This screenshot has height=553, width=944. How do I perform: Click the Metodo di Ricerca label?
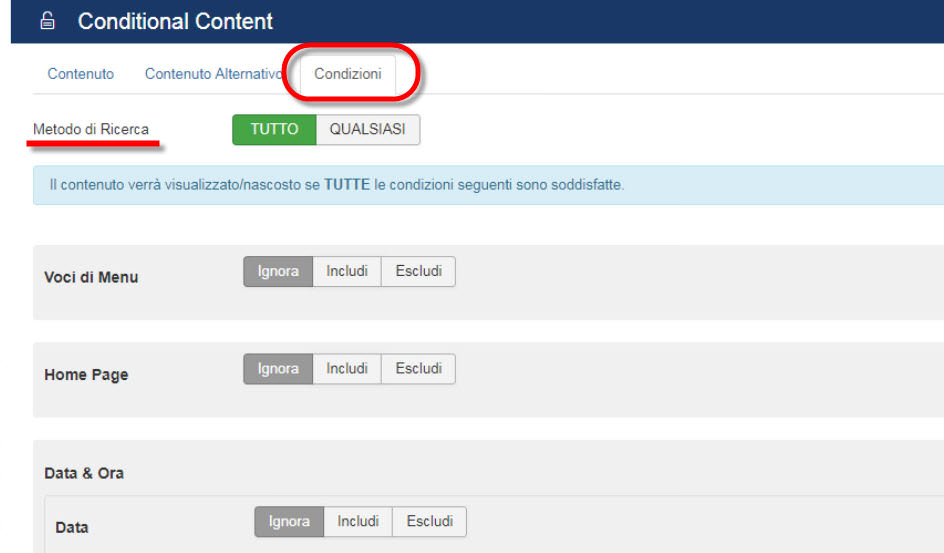click(x=91, y=130)
